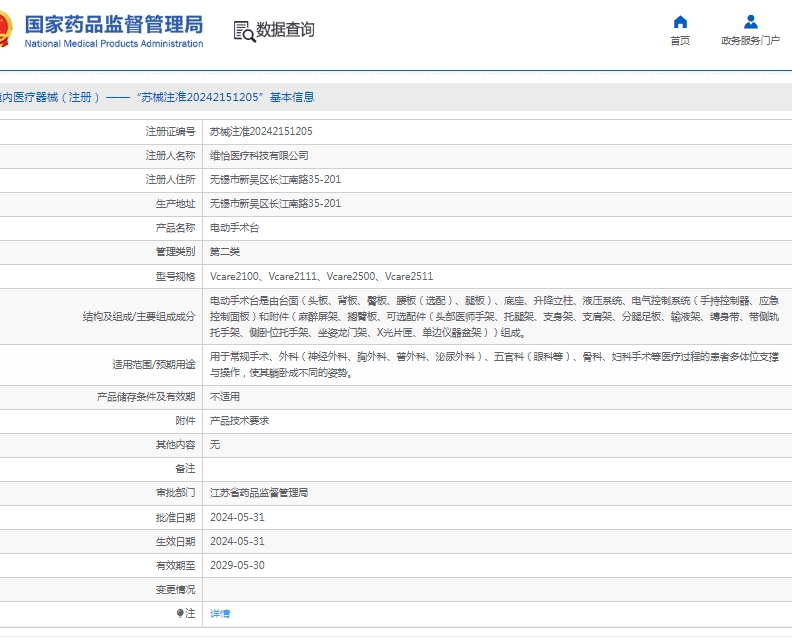Open the 详情 details link

pos(220,613)
